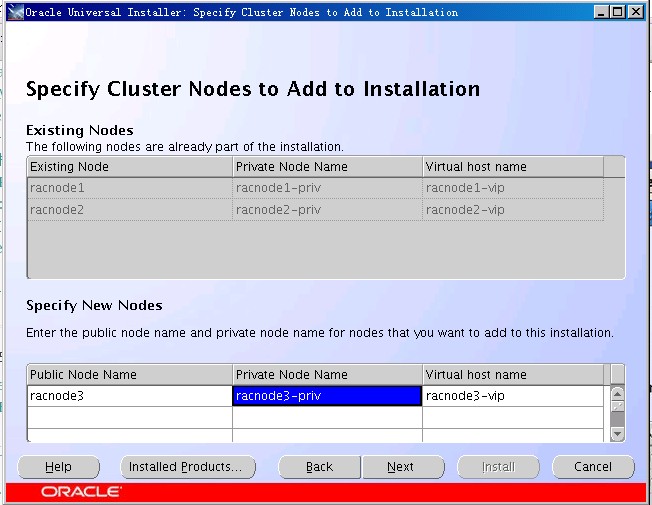This screenshot has height=505, width=652.
Task: Click the new nodes scrollbar down arrow
Action: pos(617,434)
